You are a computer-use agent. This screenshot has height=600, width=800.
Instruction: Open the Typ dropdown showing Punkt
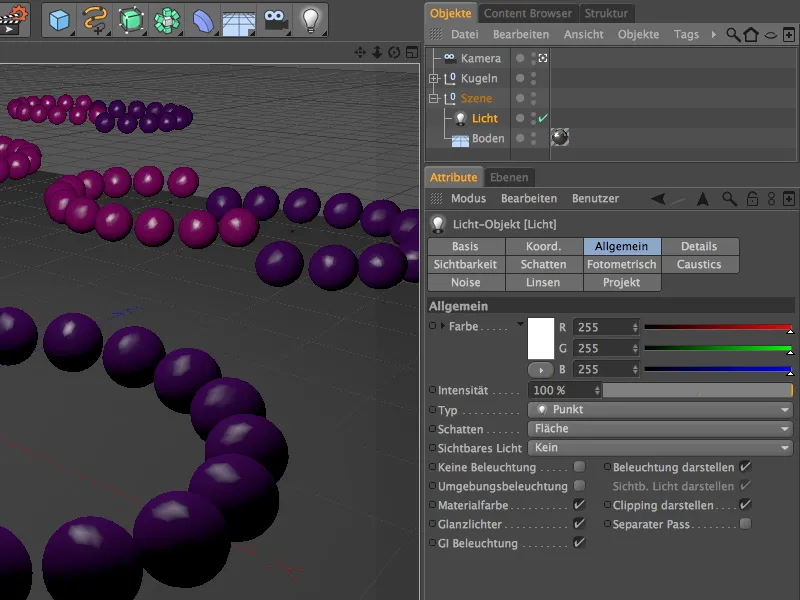[660, 410]
